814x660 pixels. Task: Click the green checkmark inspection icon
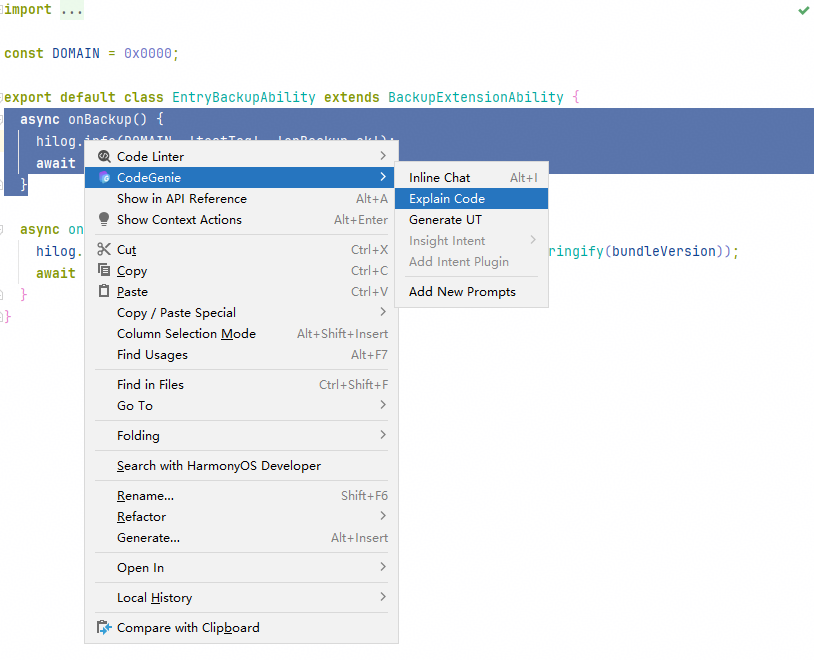point(804,10)
